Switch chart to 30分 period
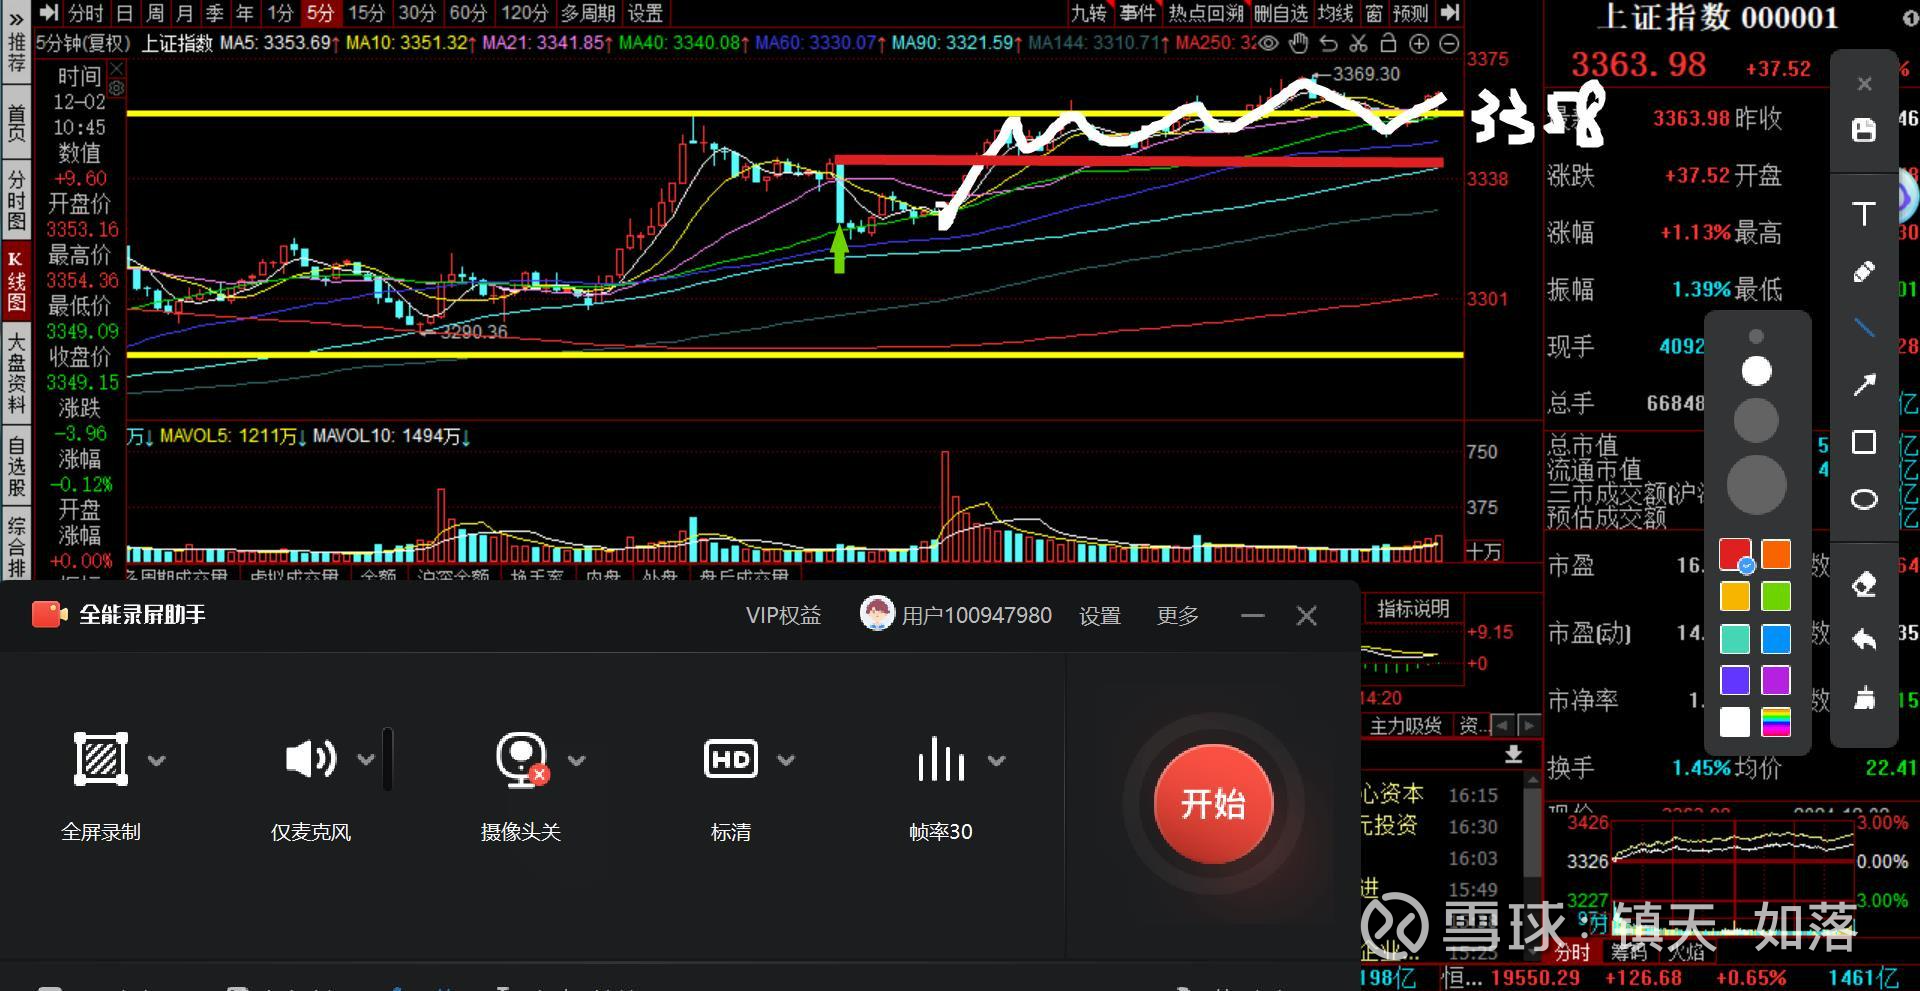 point(417,12)
